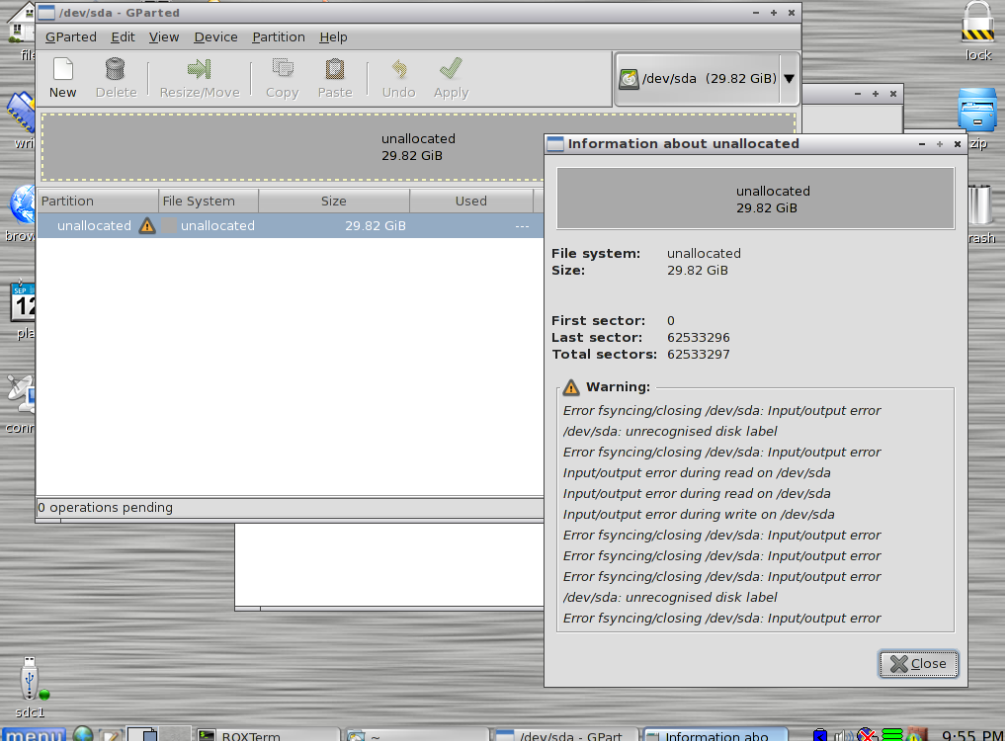The image size is (1005, 741).
Task: Open the /dev/sda device selector dropdown
Action: point(706,79)
